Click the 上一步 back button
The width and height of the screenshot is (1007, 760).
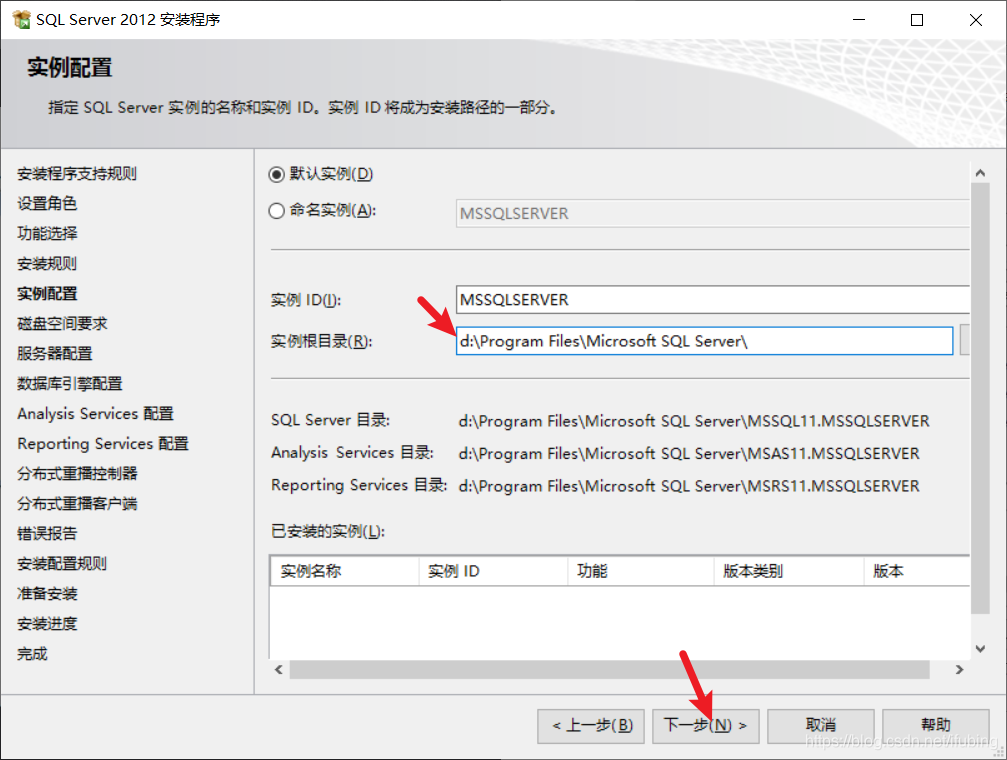click(x=591, y=726)
